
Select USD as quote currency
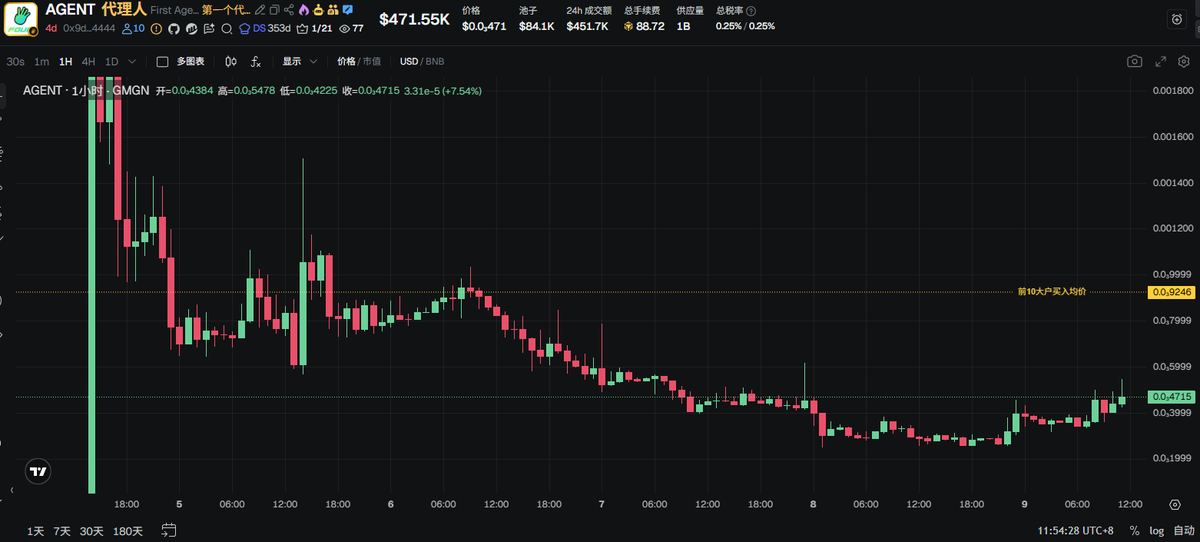pos(409,61)
